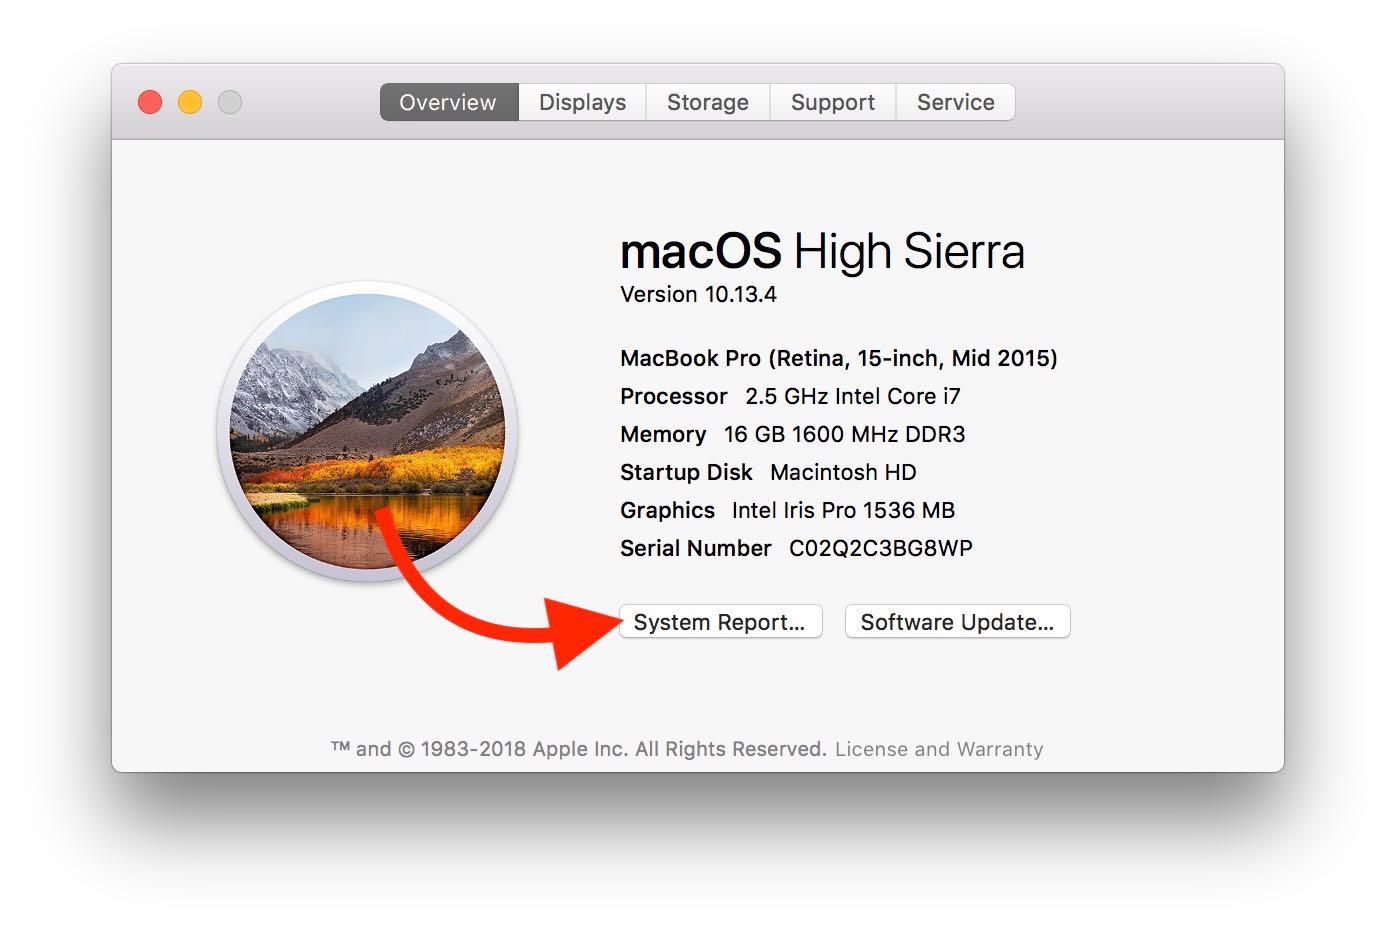Click the macOS High Sierra logo text

click(x=822, y=252)
